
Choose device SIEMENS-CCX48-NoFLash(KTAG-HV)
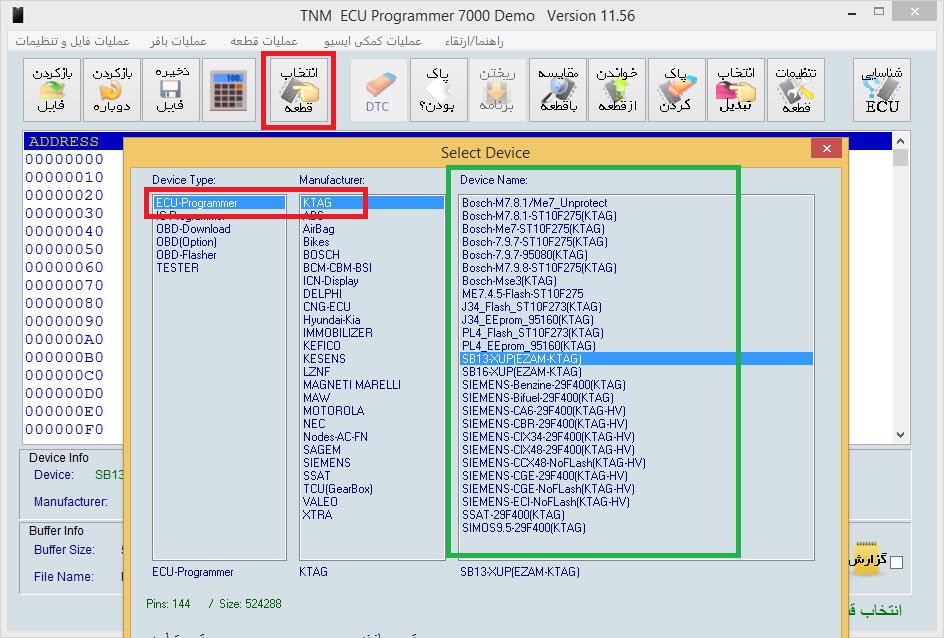553,463
